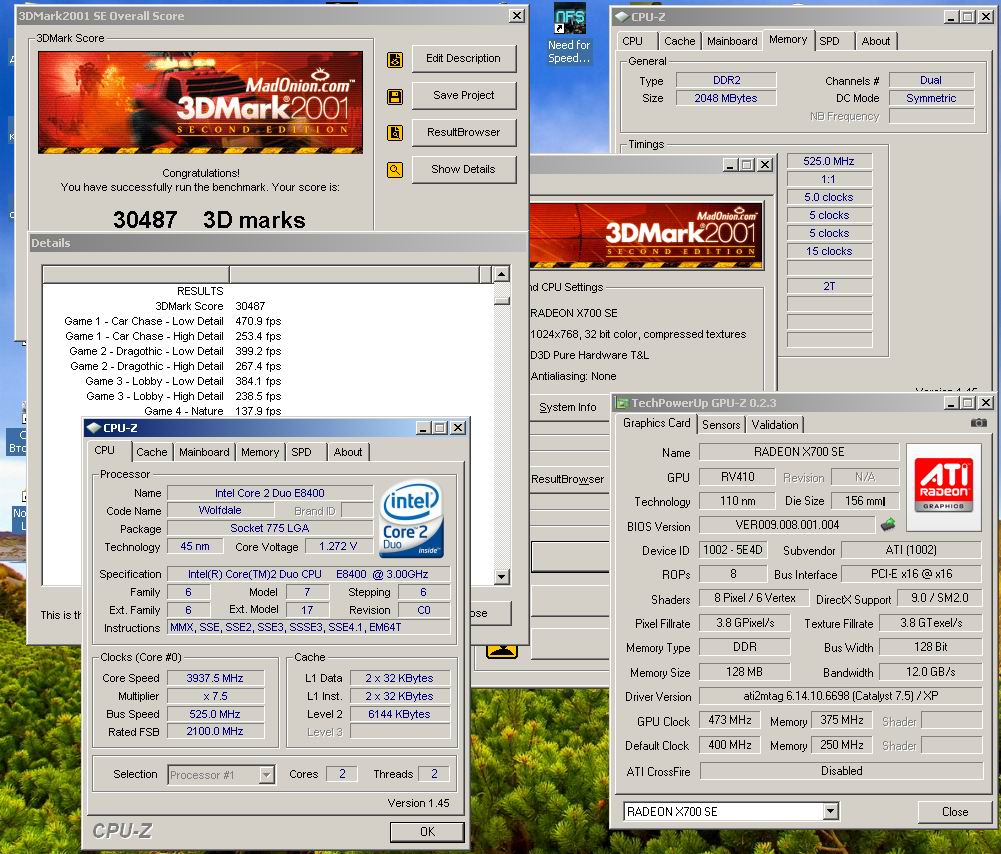Image resolution: width=1001 pixels, height=854 pixels.
Task: Click the ATI CrossFire Disabled field
Action: pos(841,771)
